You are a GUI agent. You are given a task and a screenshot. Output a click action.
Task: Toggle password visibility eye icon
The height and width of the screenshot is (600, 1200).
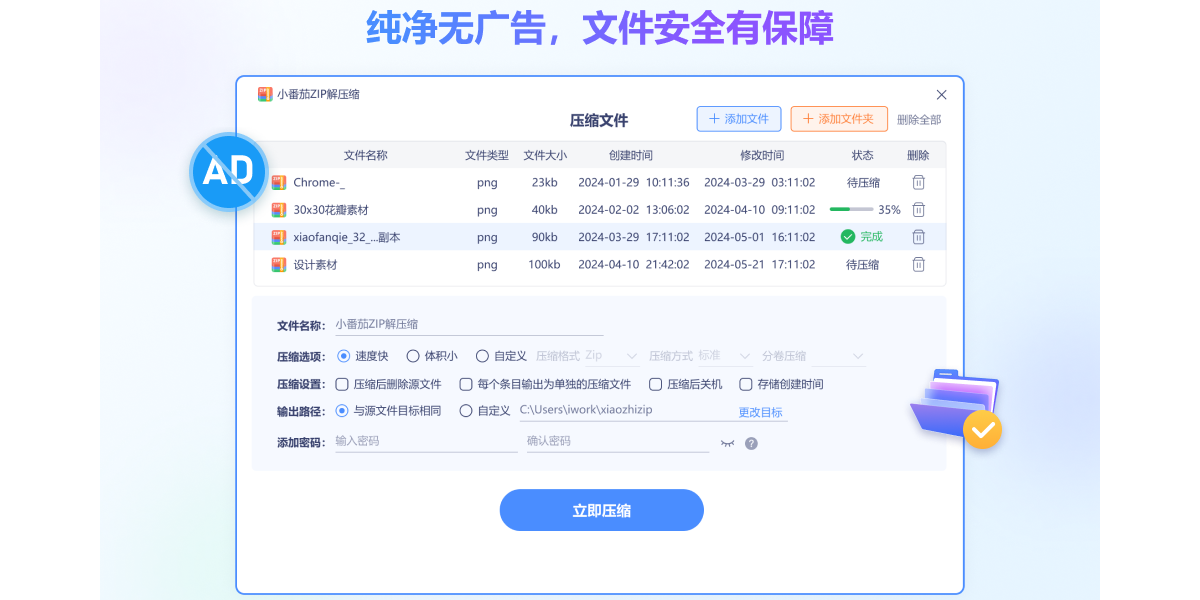pos(727,442)
